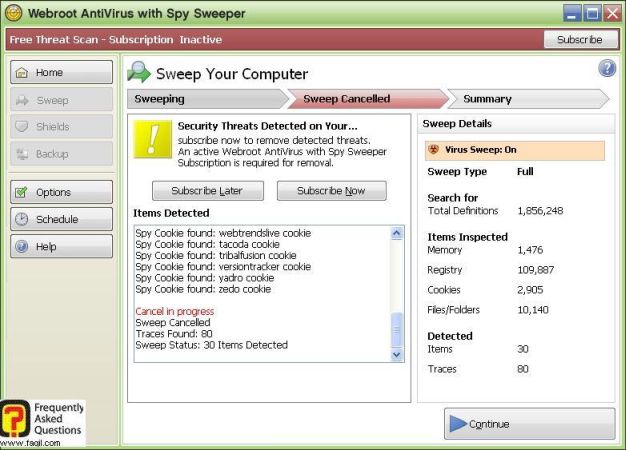Click the Sweep arrow icon in sidebar
Viewport: 626px width, 450px height.
[22, 100]
